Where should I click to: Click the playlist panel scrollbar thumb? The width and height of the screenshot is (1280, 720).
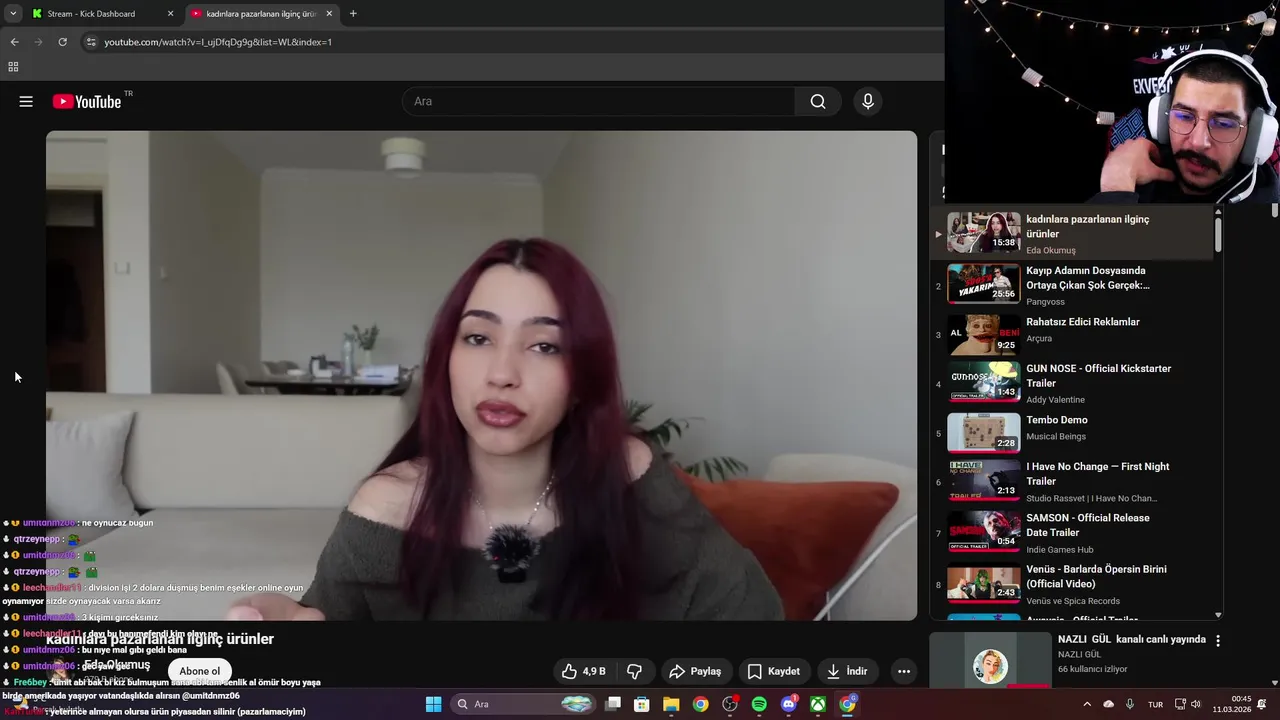click(1218, 235)
